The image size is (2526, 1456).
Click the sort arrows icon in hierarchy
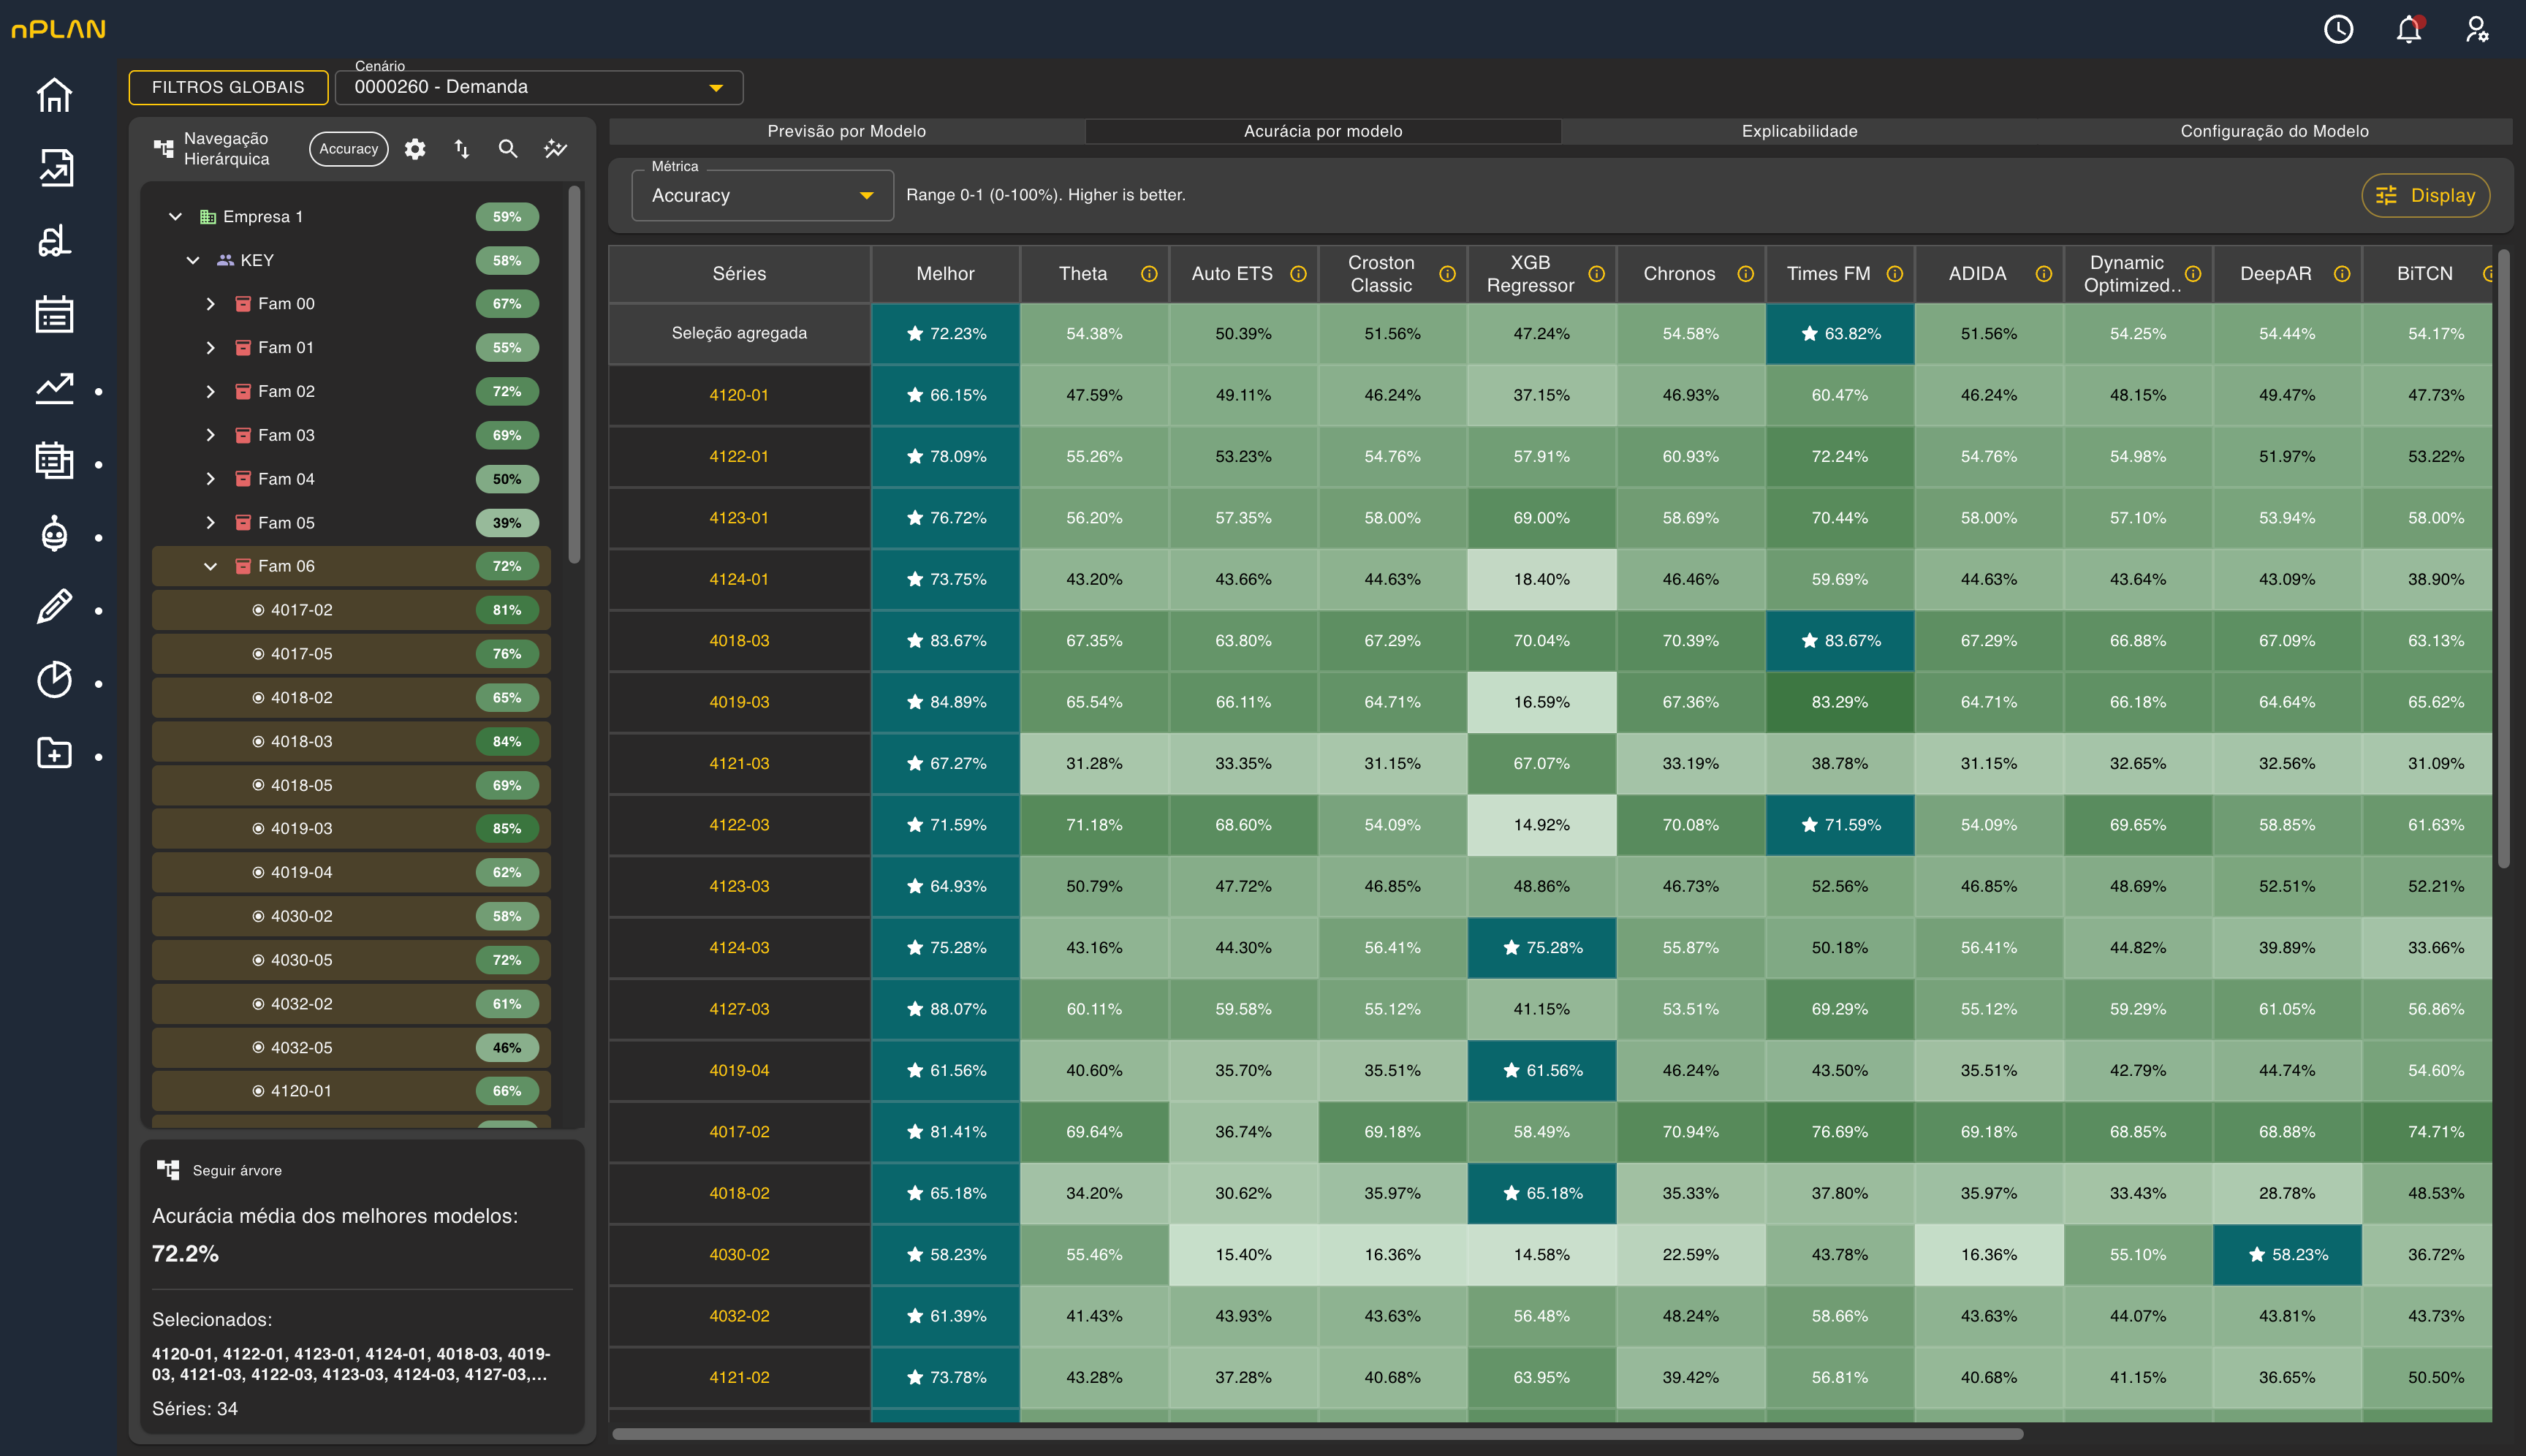[461, 149]
